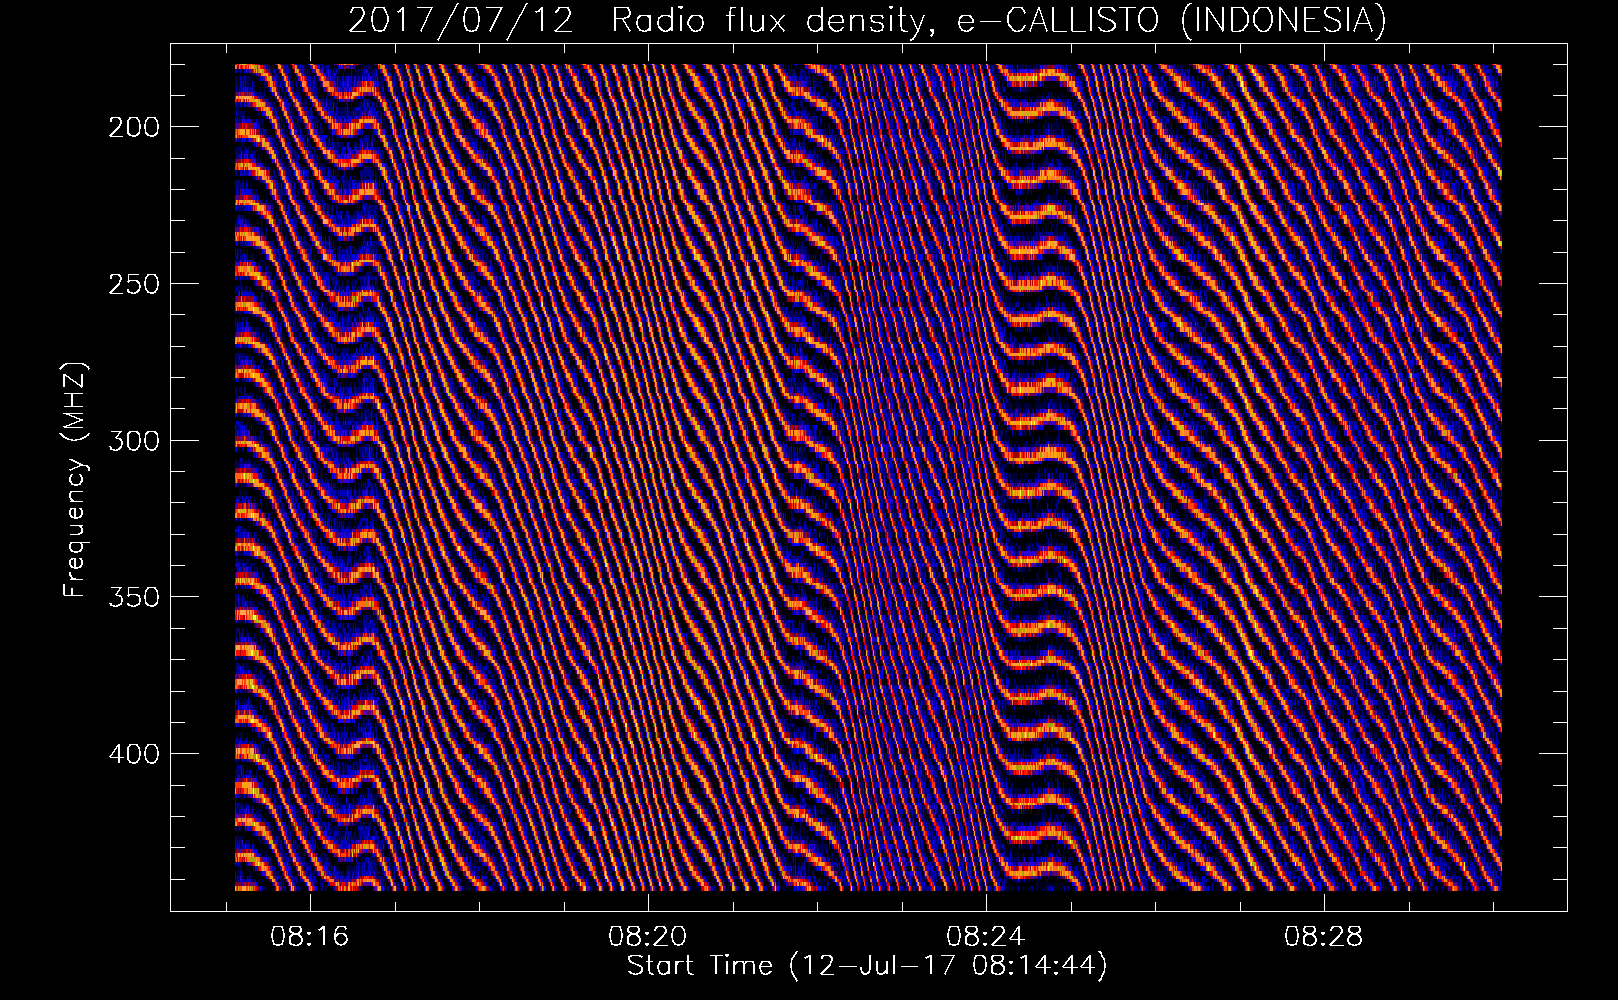This screenshot has width=1618, height=1000.
Task: Click the 350 frequency tick label
Action: pos(132,597)
